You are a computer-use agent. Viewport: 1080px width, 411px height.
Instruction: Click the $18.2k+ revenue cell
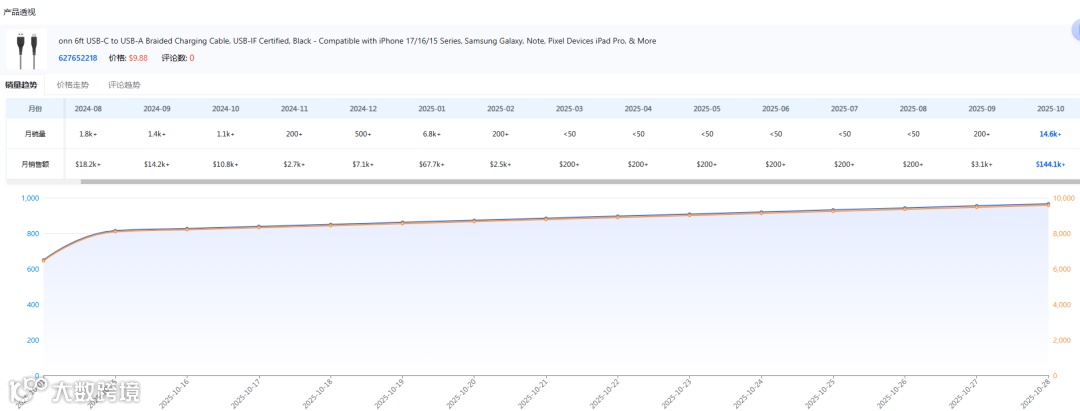pos(88,165)
